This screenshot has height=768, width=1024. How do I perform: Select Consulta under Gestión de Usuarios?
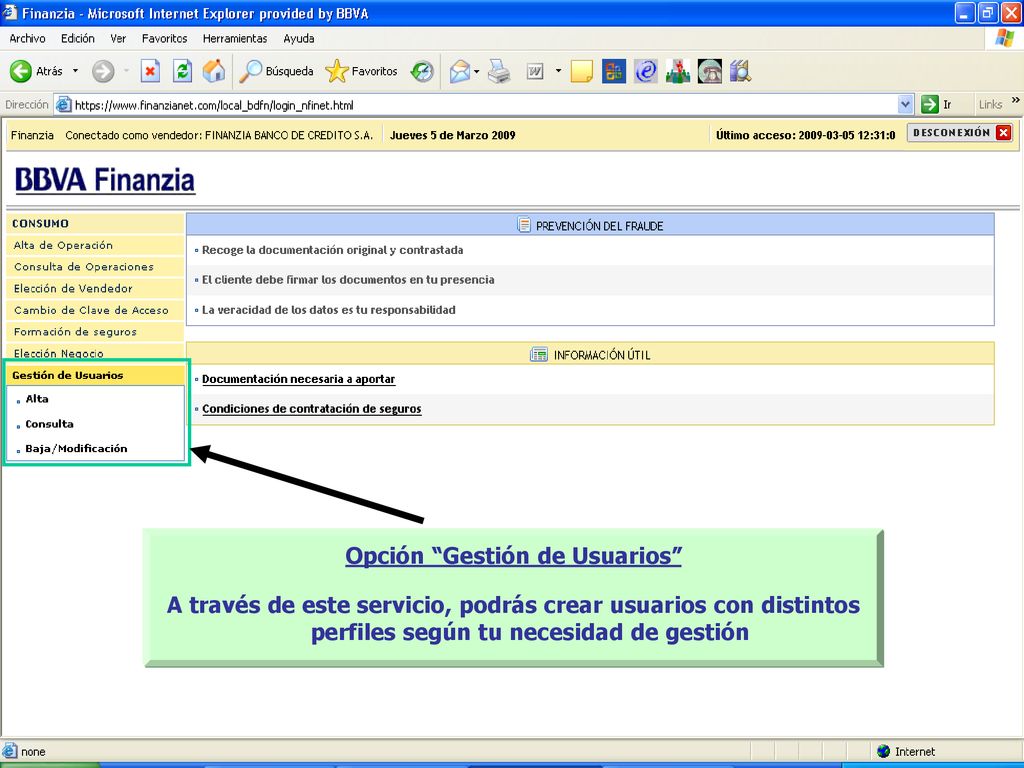tap(50, 424)
